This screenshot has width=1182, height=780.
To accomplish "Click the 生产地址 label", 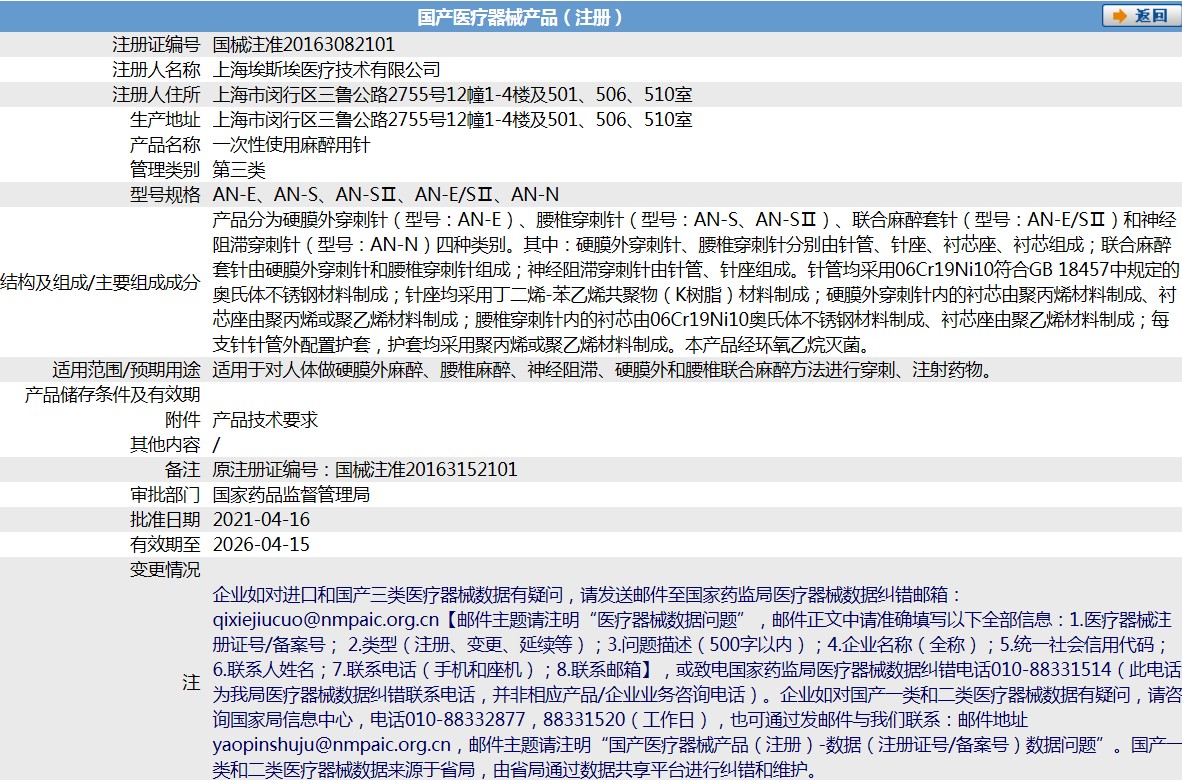I will click(165, 119).
